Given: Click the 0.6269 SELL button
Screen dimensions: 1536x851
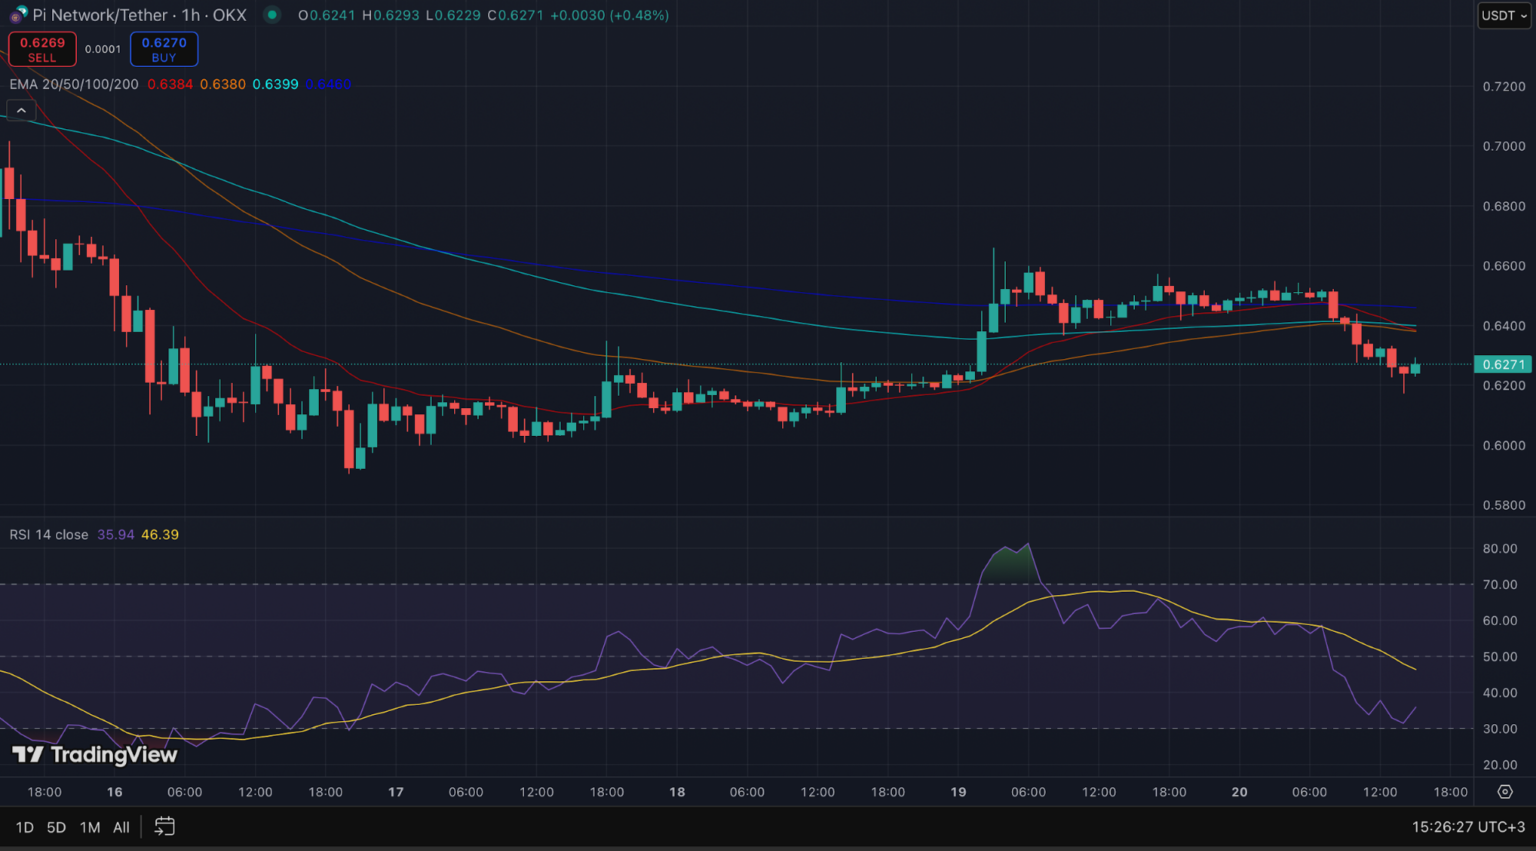Looking at the screenshot, I should (x=42, y=49).
